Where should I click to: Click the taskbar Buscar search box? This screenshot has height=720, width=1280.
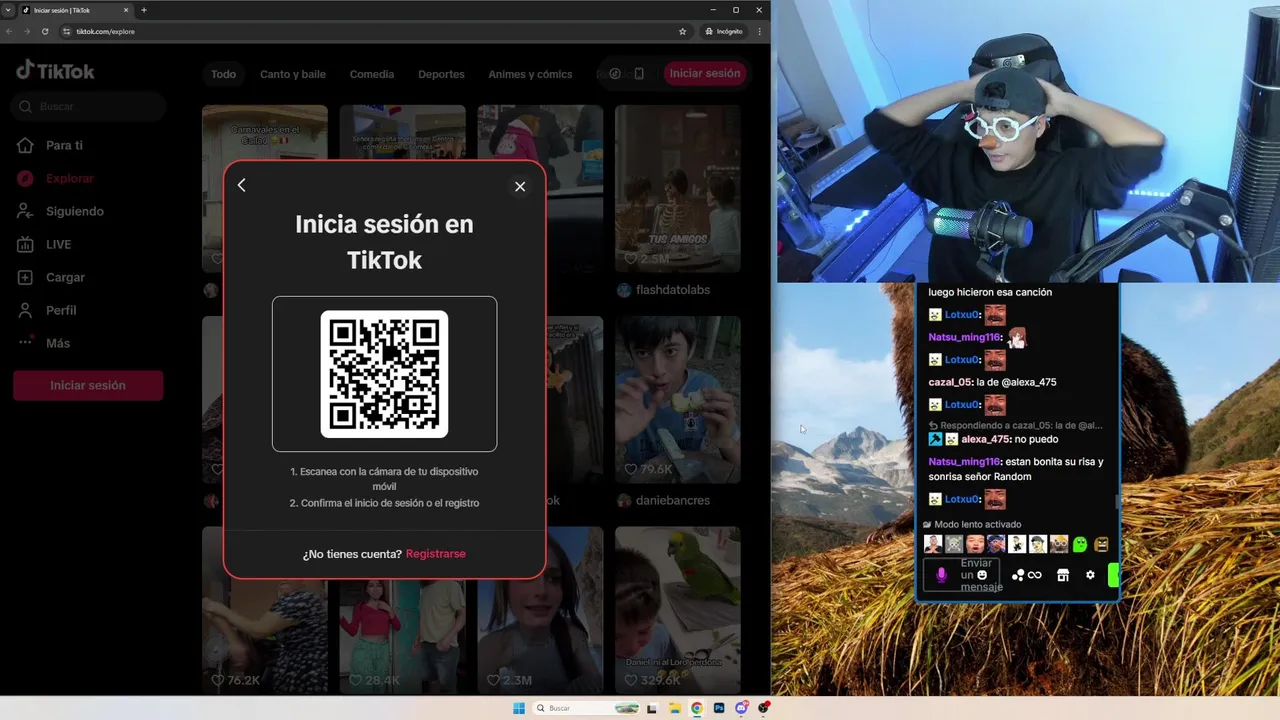pyautogui.click(x=586, y=708)
